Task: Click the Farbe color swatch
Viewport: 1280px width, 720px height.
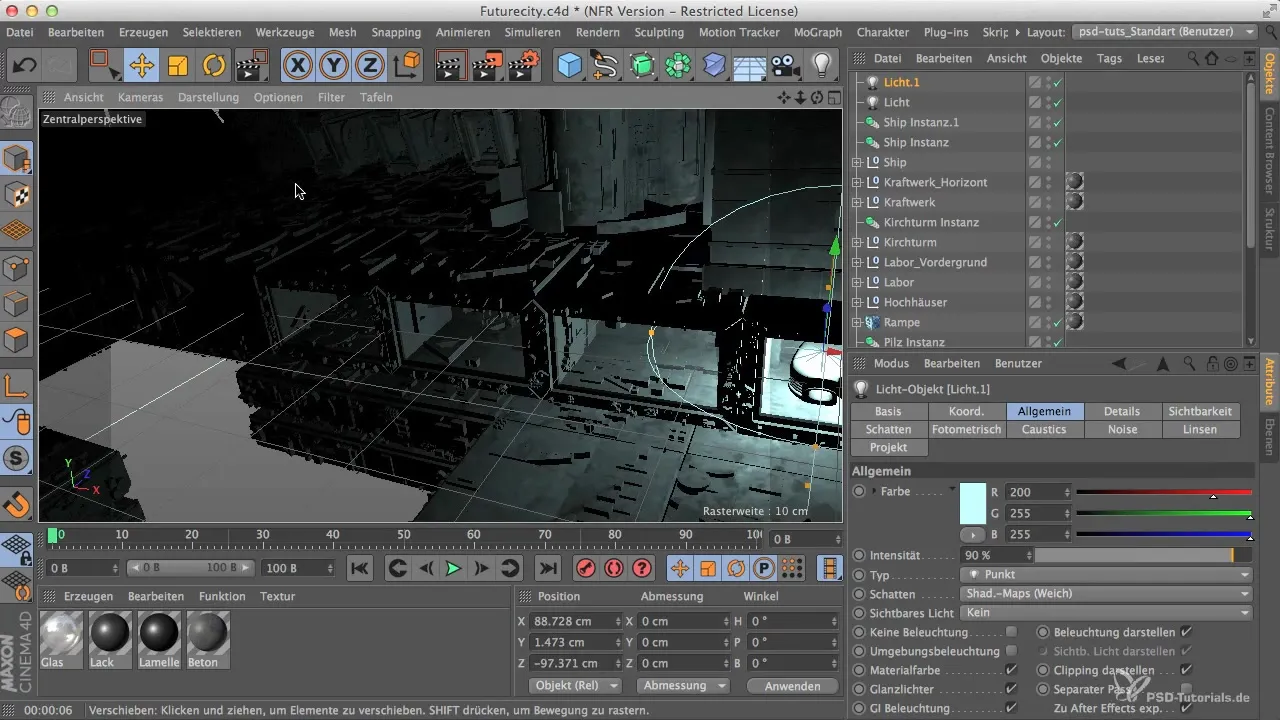Action: 973,503
